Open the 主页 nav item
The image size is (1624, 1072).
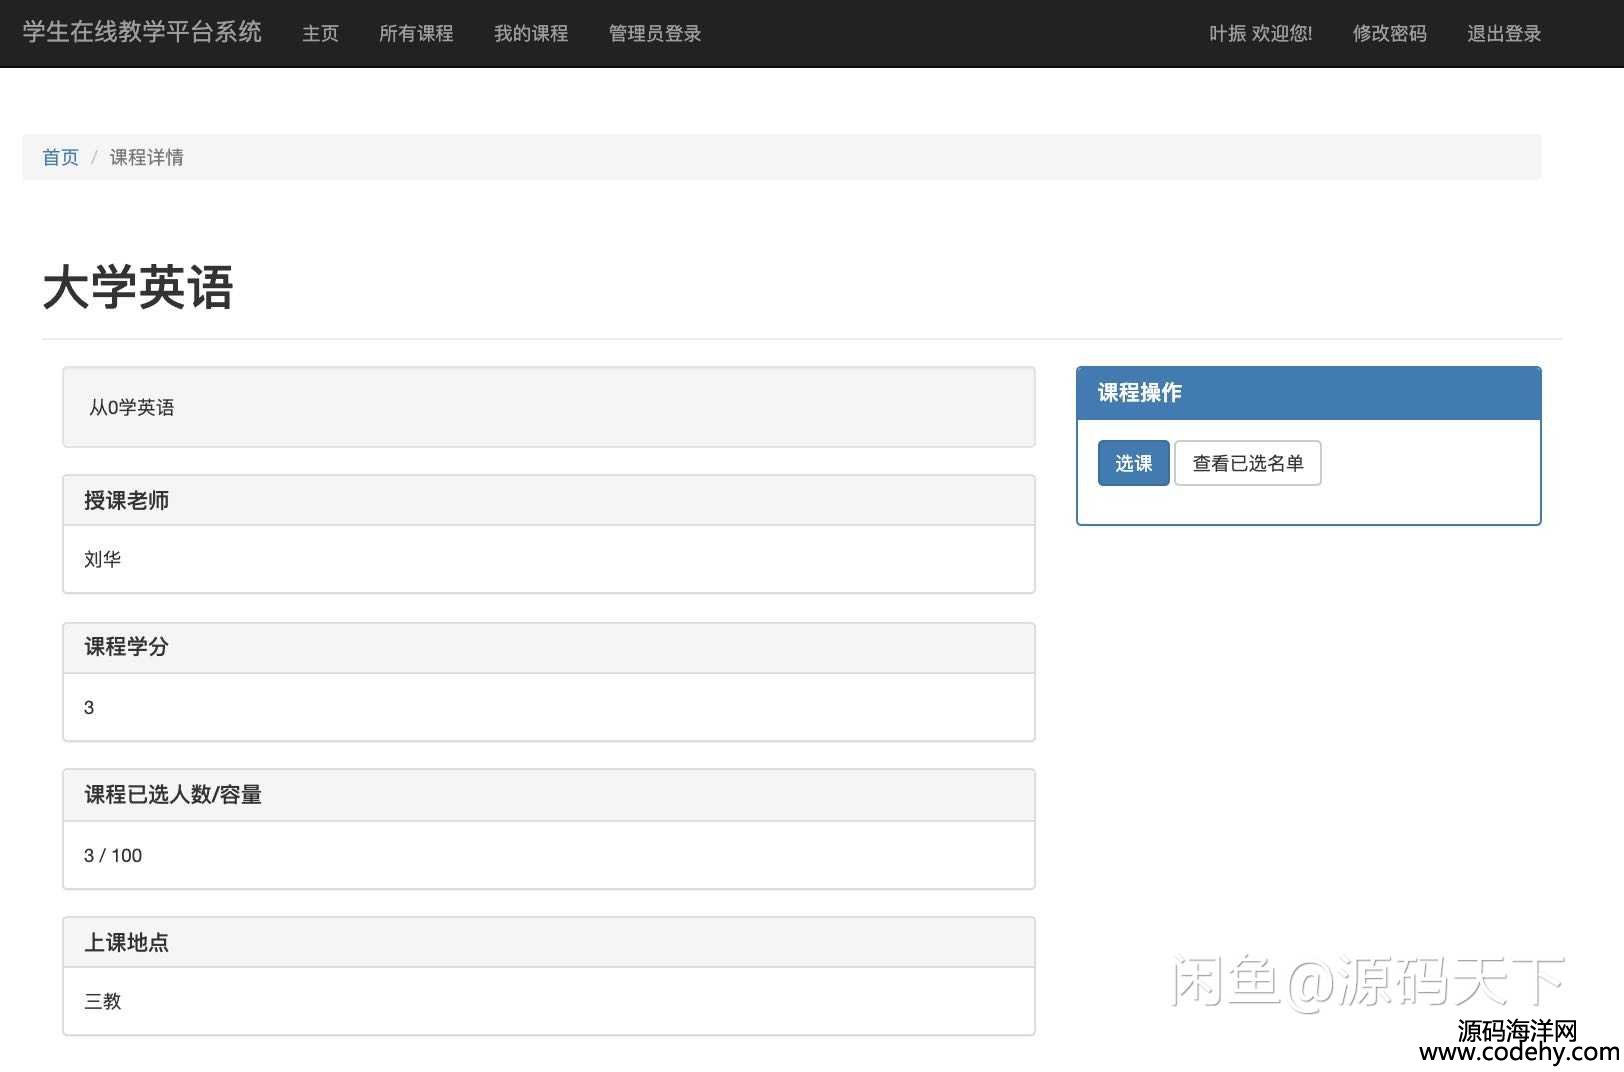click(x=320, y=33)
